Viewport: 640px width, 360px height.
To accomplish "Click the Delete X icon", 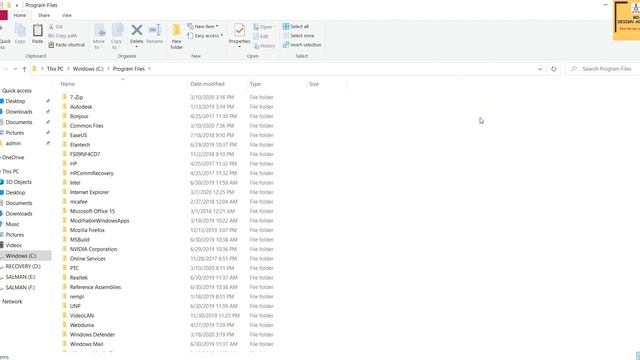I will (137, 30).
